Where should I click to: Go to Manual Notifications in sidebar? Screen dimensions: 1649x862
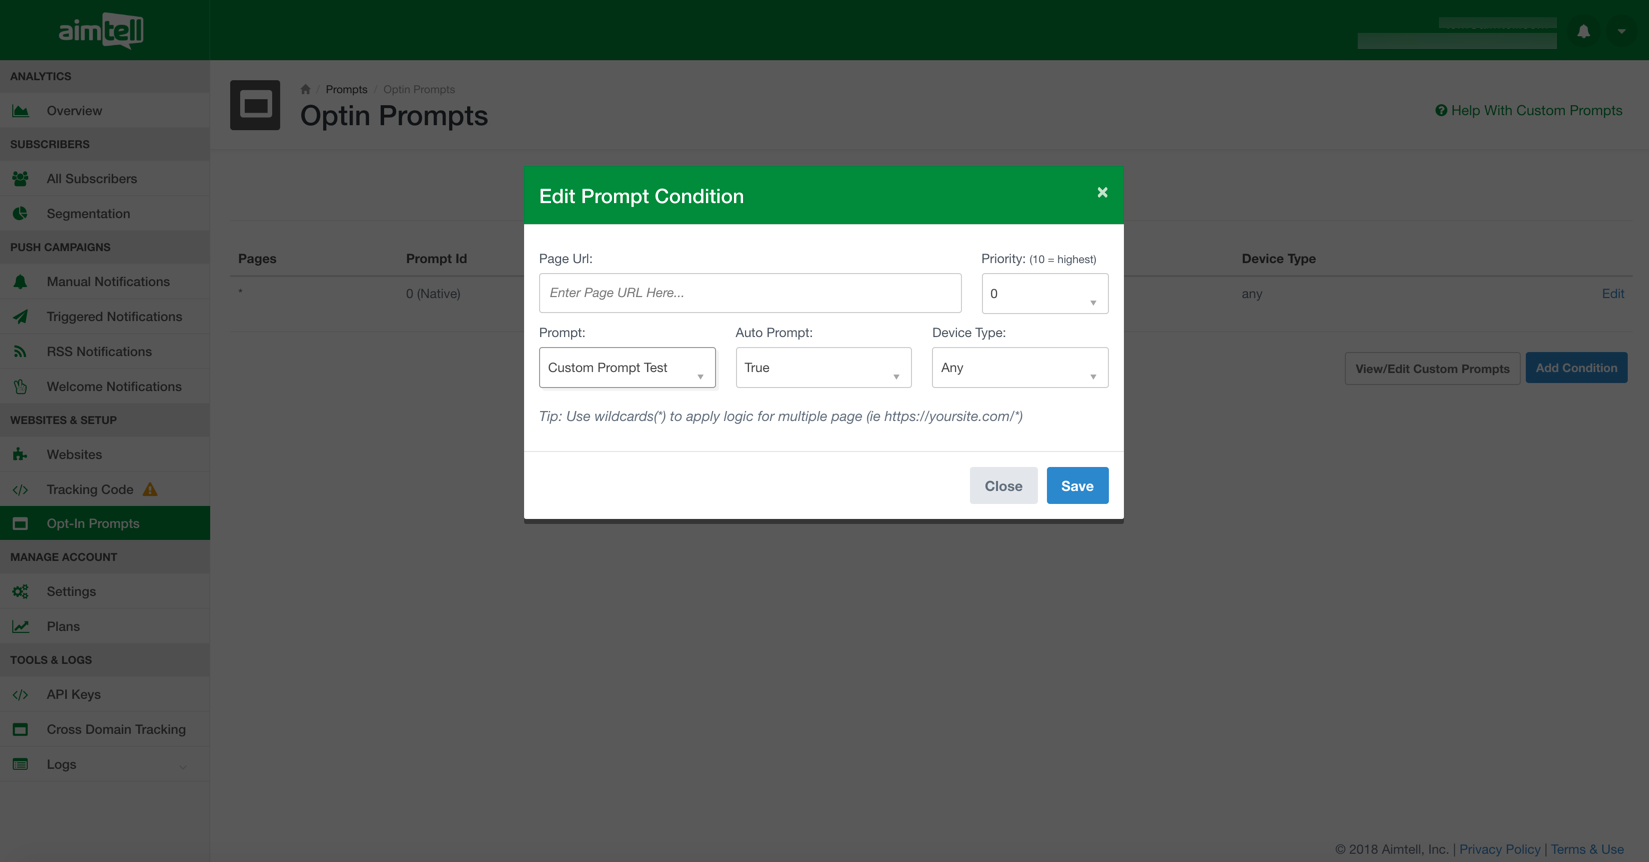click(x=108, y=282)
